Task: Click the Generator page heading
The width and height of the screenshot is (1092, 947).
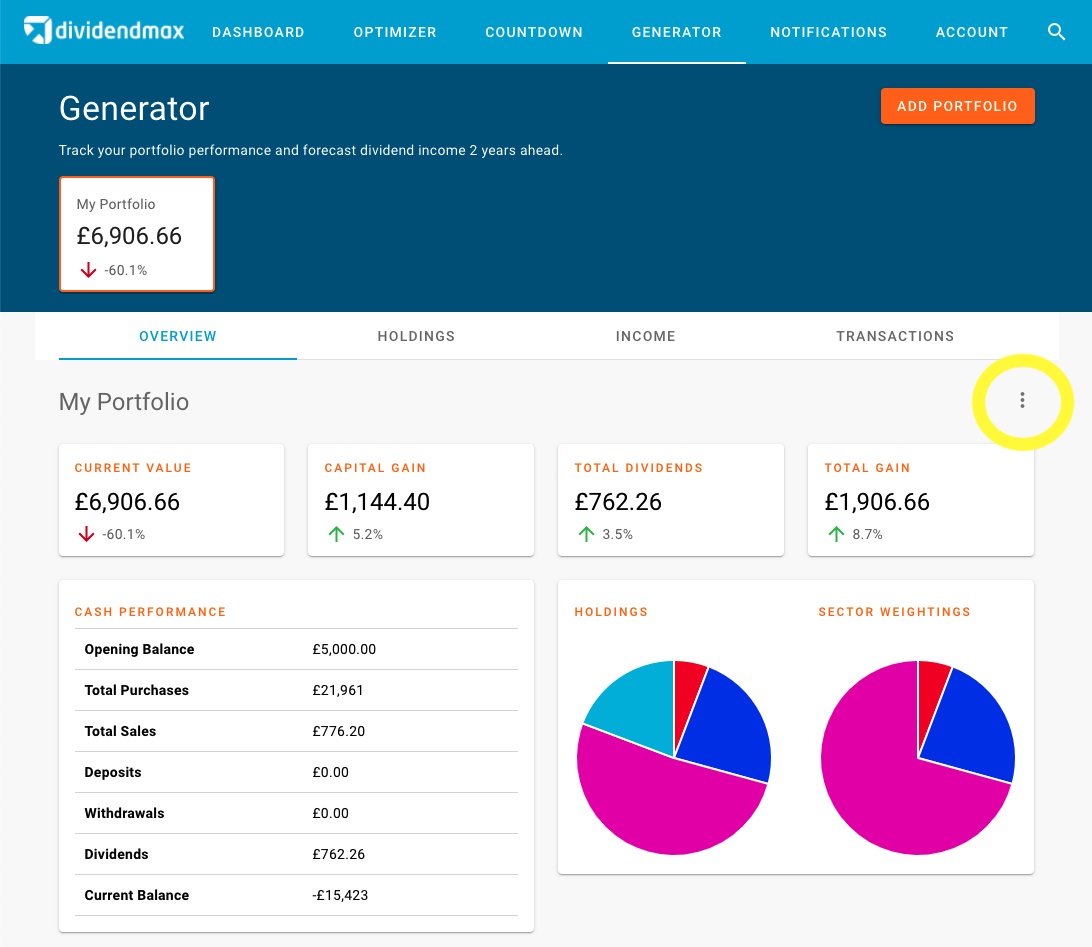Action: pos(134,109)
